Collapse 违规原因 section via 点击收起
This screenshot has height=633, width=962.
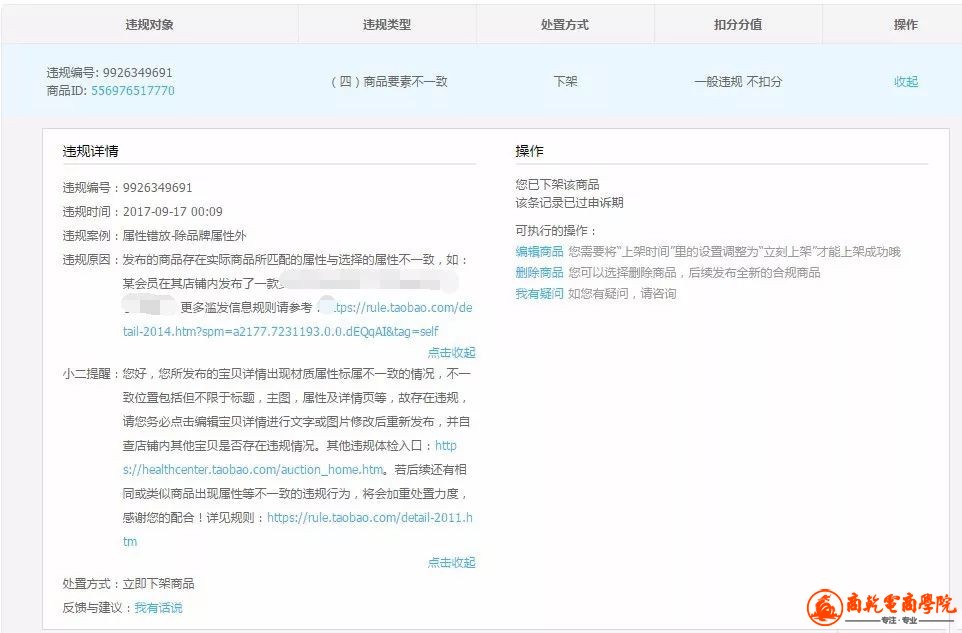point(451,352)
